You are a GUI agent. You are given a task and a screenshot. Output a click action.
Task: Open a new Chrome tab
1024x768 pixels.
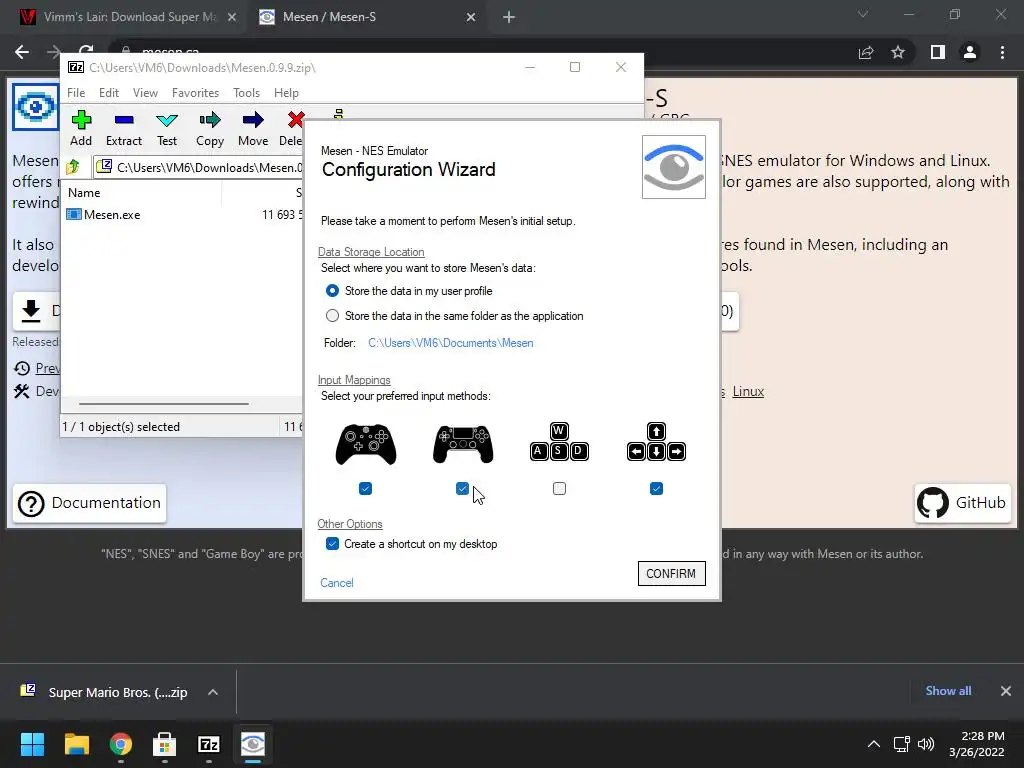point(509,17)
